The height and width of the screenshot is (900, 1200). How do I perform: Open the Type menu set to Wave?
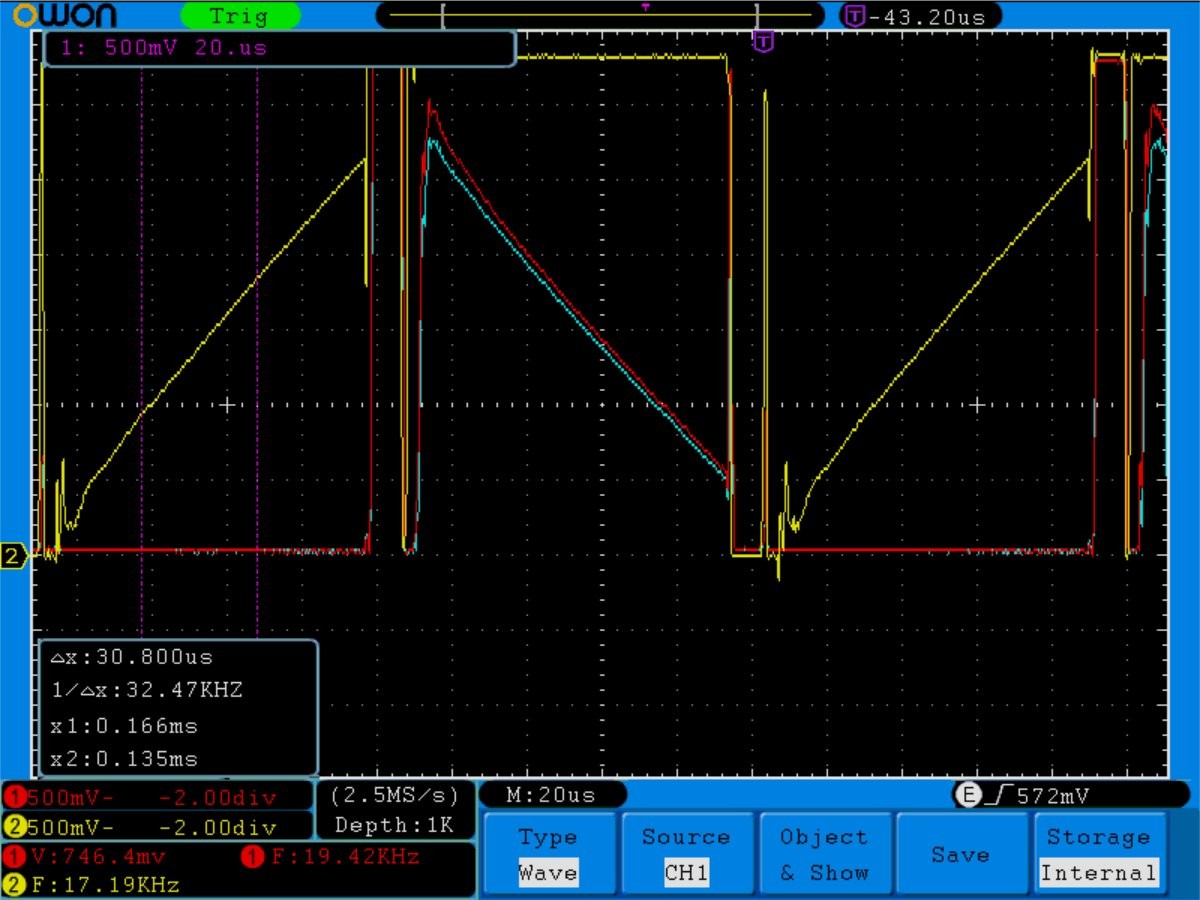tap(548, 854)
